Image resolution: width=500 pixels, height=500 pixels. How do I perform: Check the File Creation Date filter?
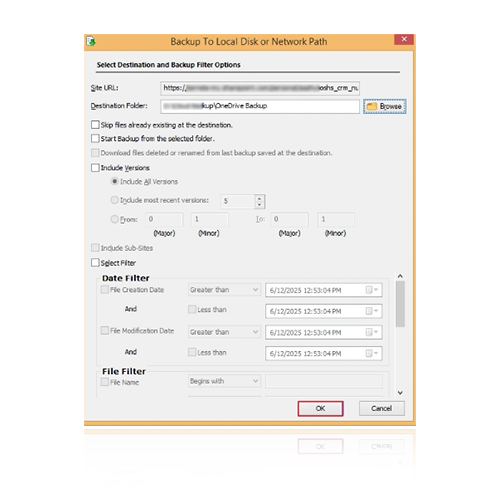pyautogui.click(x=105, y=289)
